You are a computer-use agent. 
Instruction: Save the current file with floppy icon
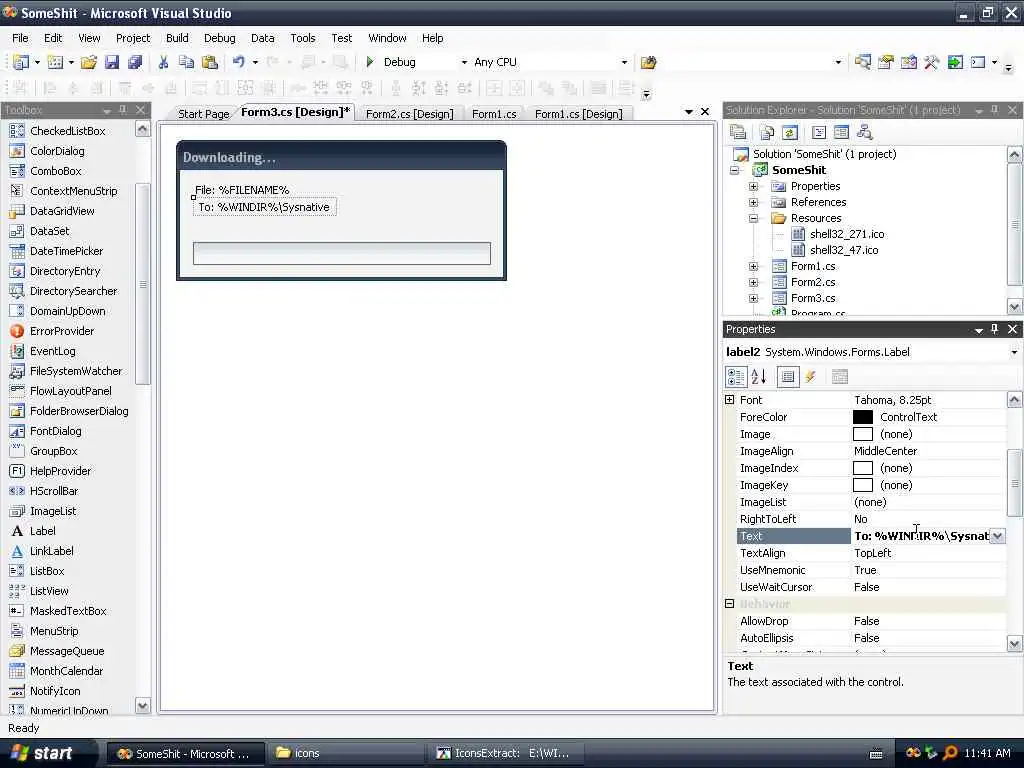click(x=112, y=62)
